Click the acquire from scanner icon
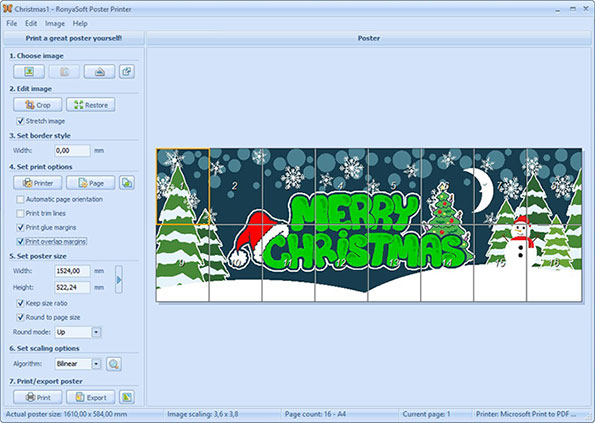Screen dimensions: 595x423 [99, 72]
